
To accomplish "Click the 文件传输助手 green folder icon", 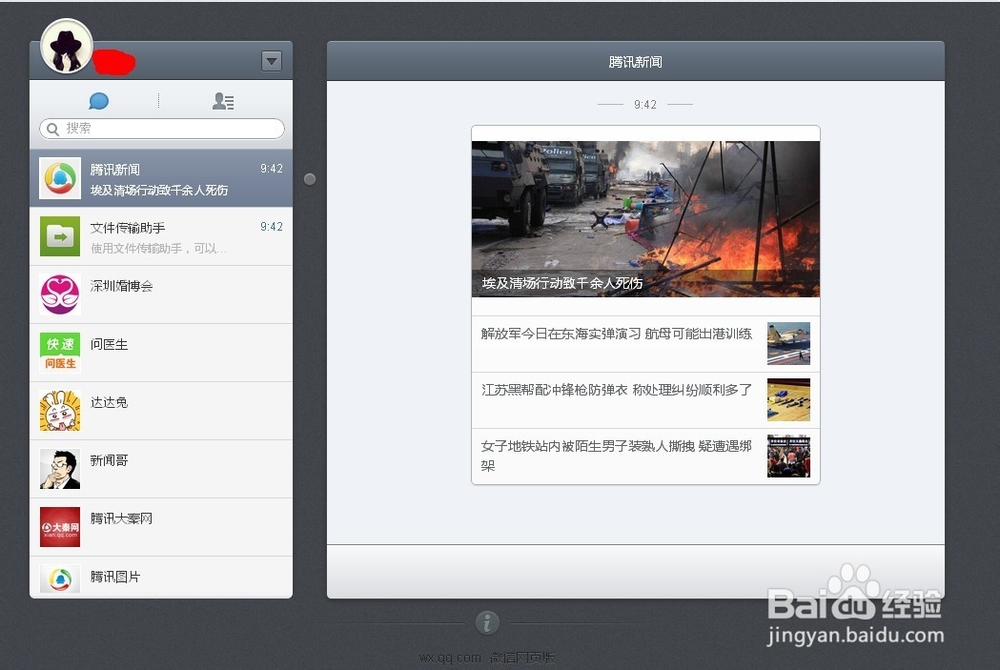I will coord(59,236).
